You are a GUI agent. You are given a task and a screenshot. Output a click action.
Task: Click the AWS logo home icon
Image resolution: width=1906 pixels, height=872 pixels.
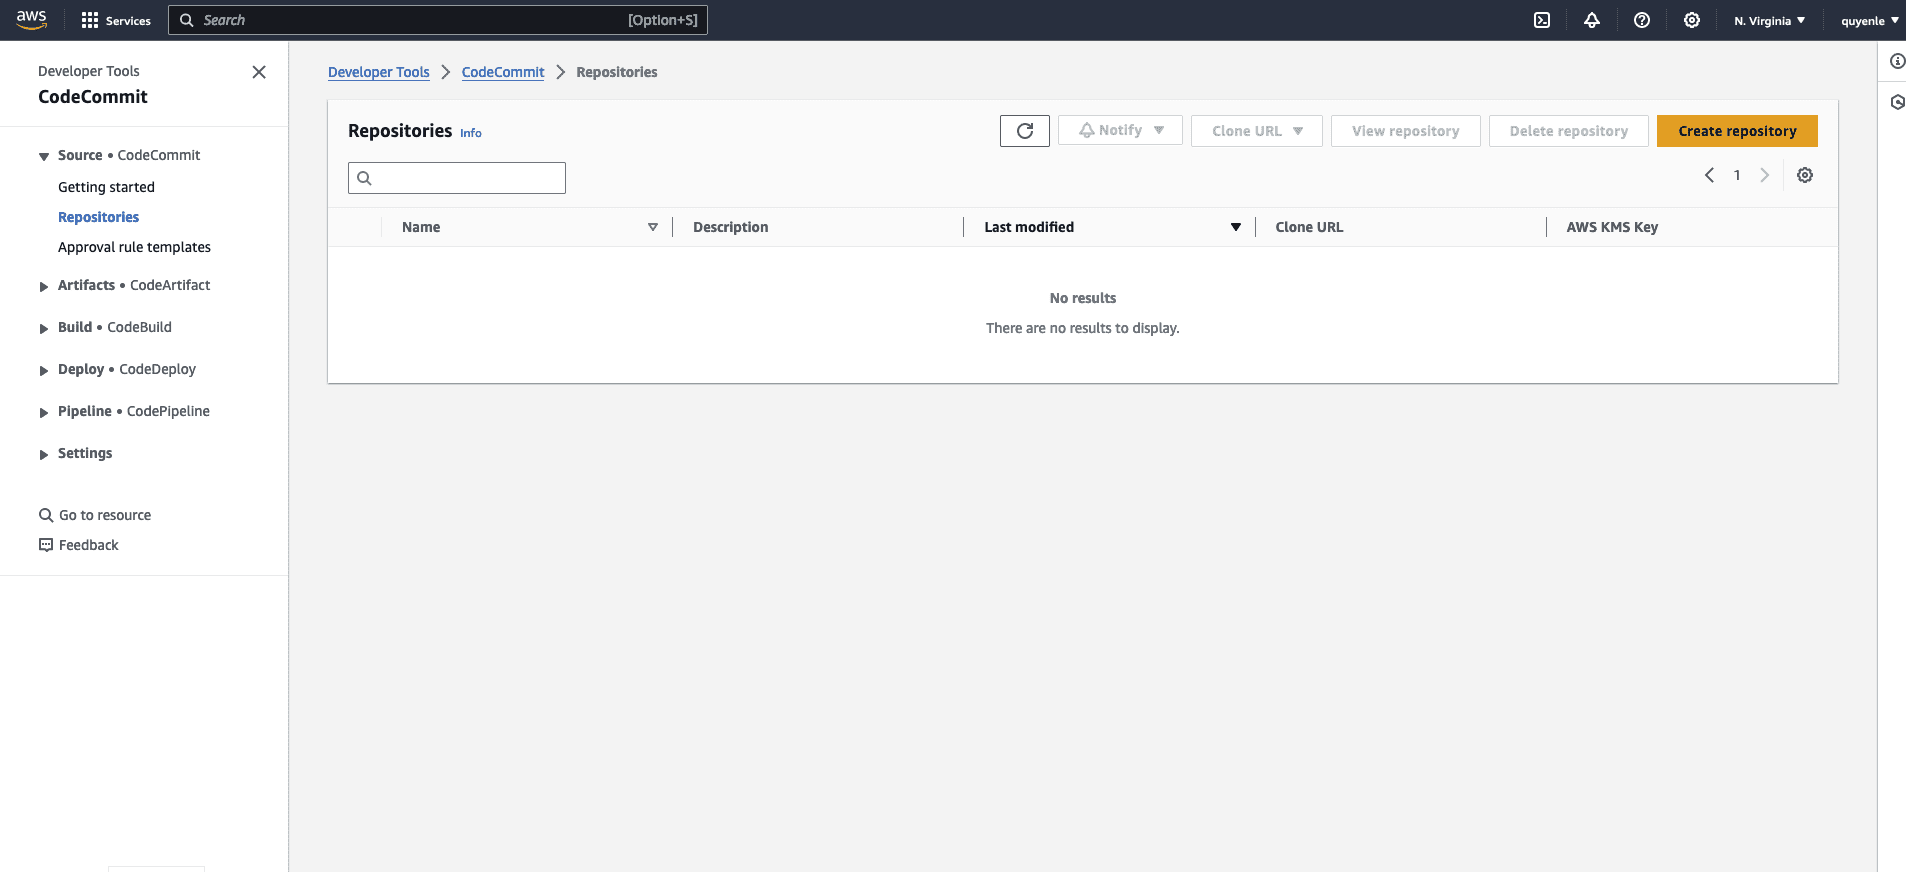(x=31, y=20)
